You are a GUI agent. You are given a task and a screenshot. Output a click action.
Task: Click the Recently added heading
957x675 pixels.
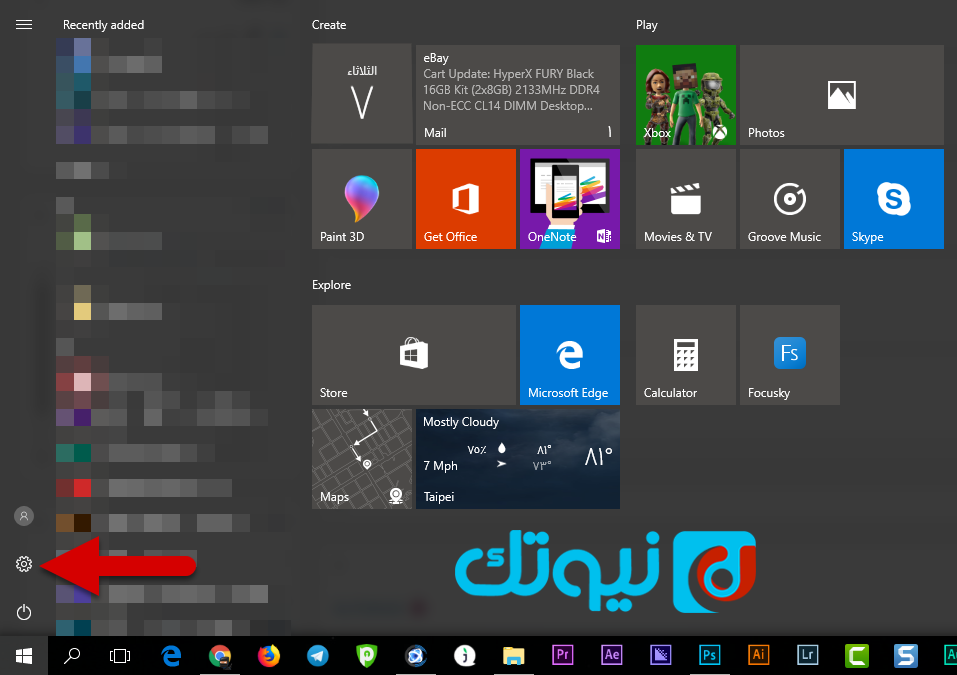coord(104,25)
